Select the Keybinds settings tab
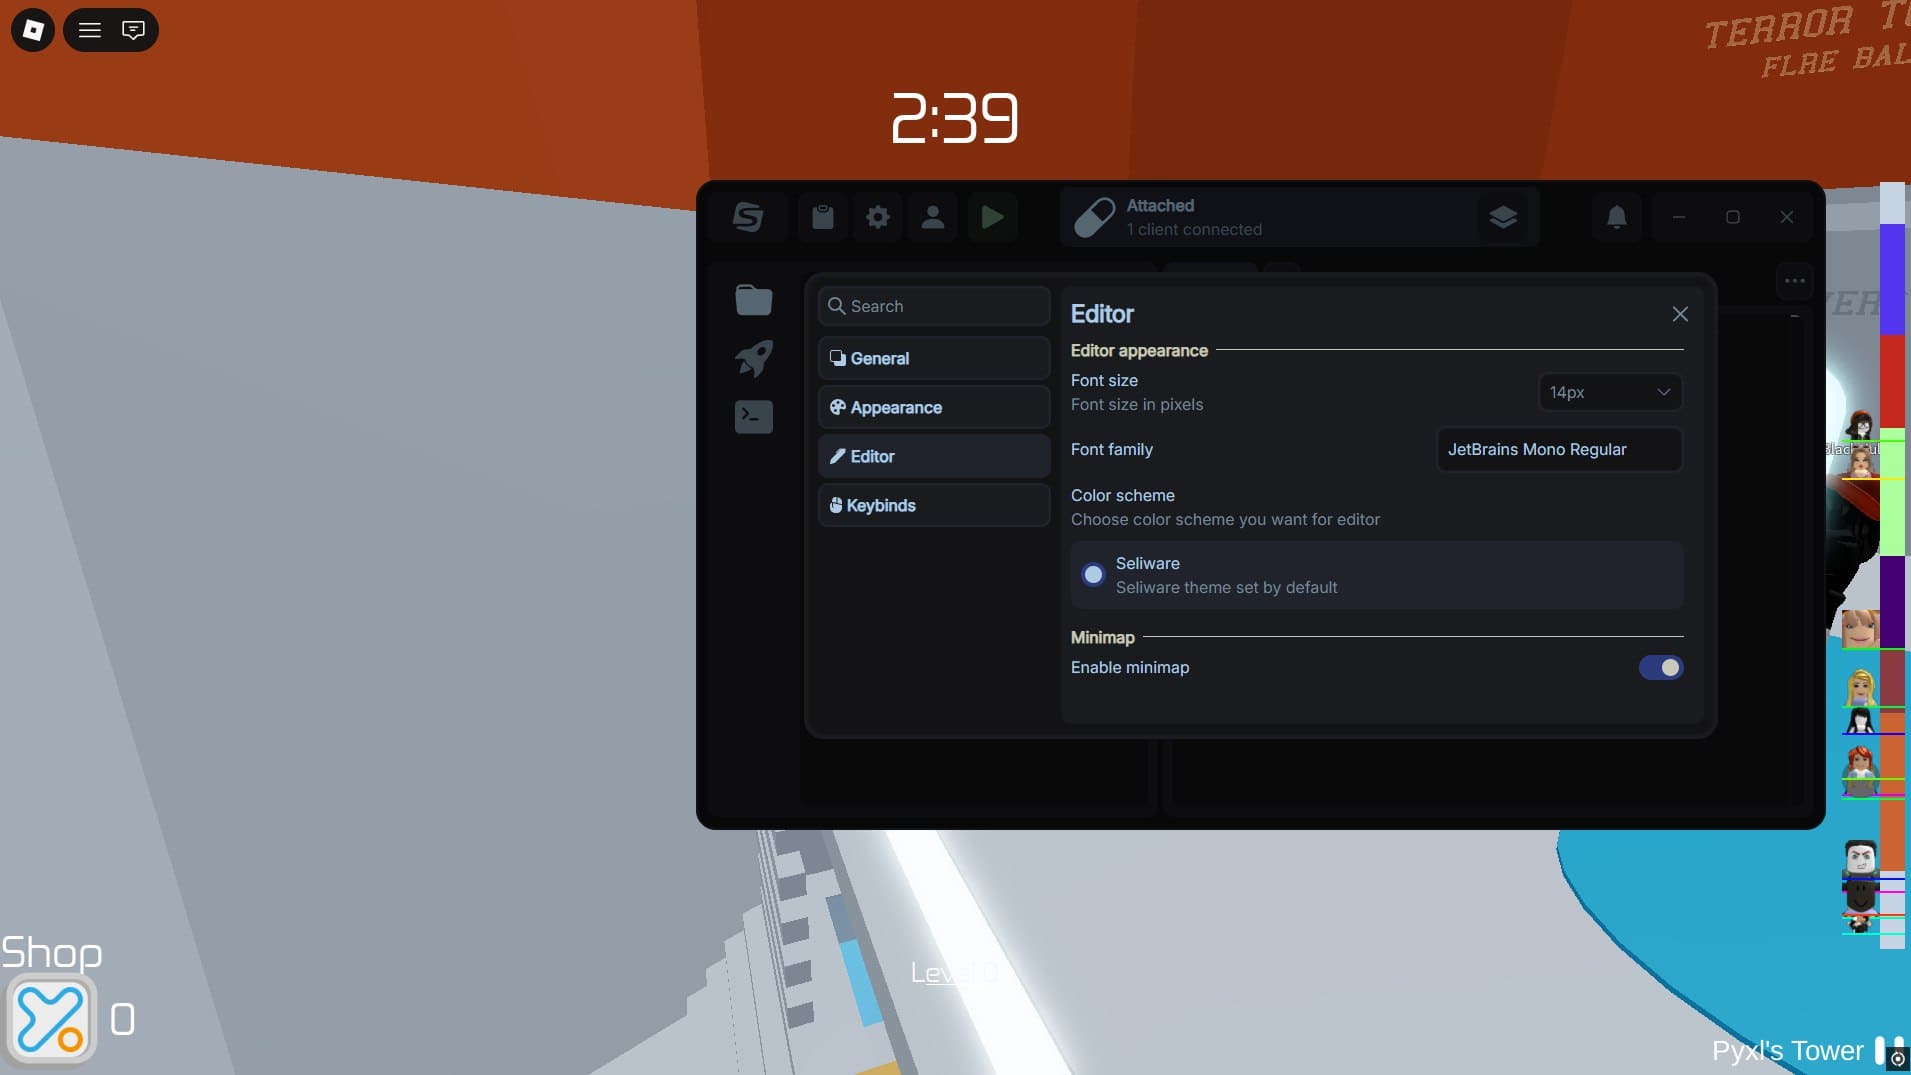 coord(934,505)
